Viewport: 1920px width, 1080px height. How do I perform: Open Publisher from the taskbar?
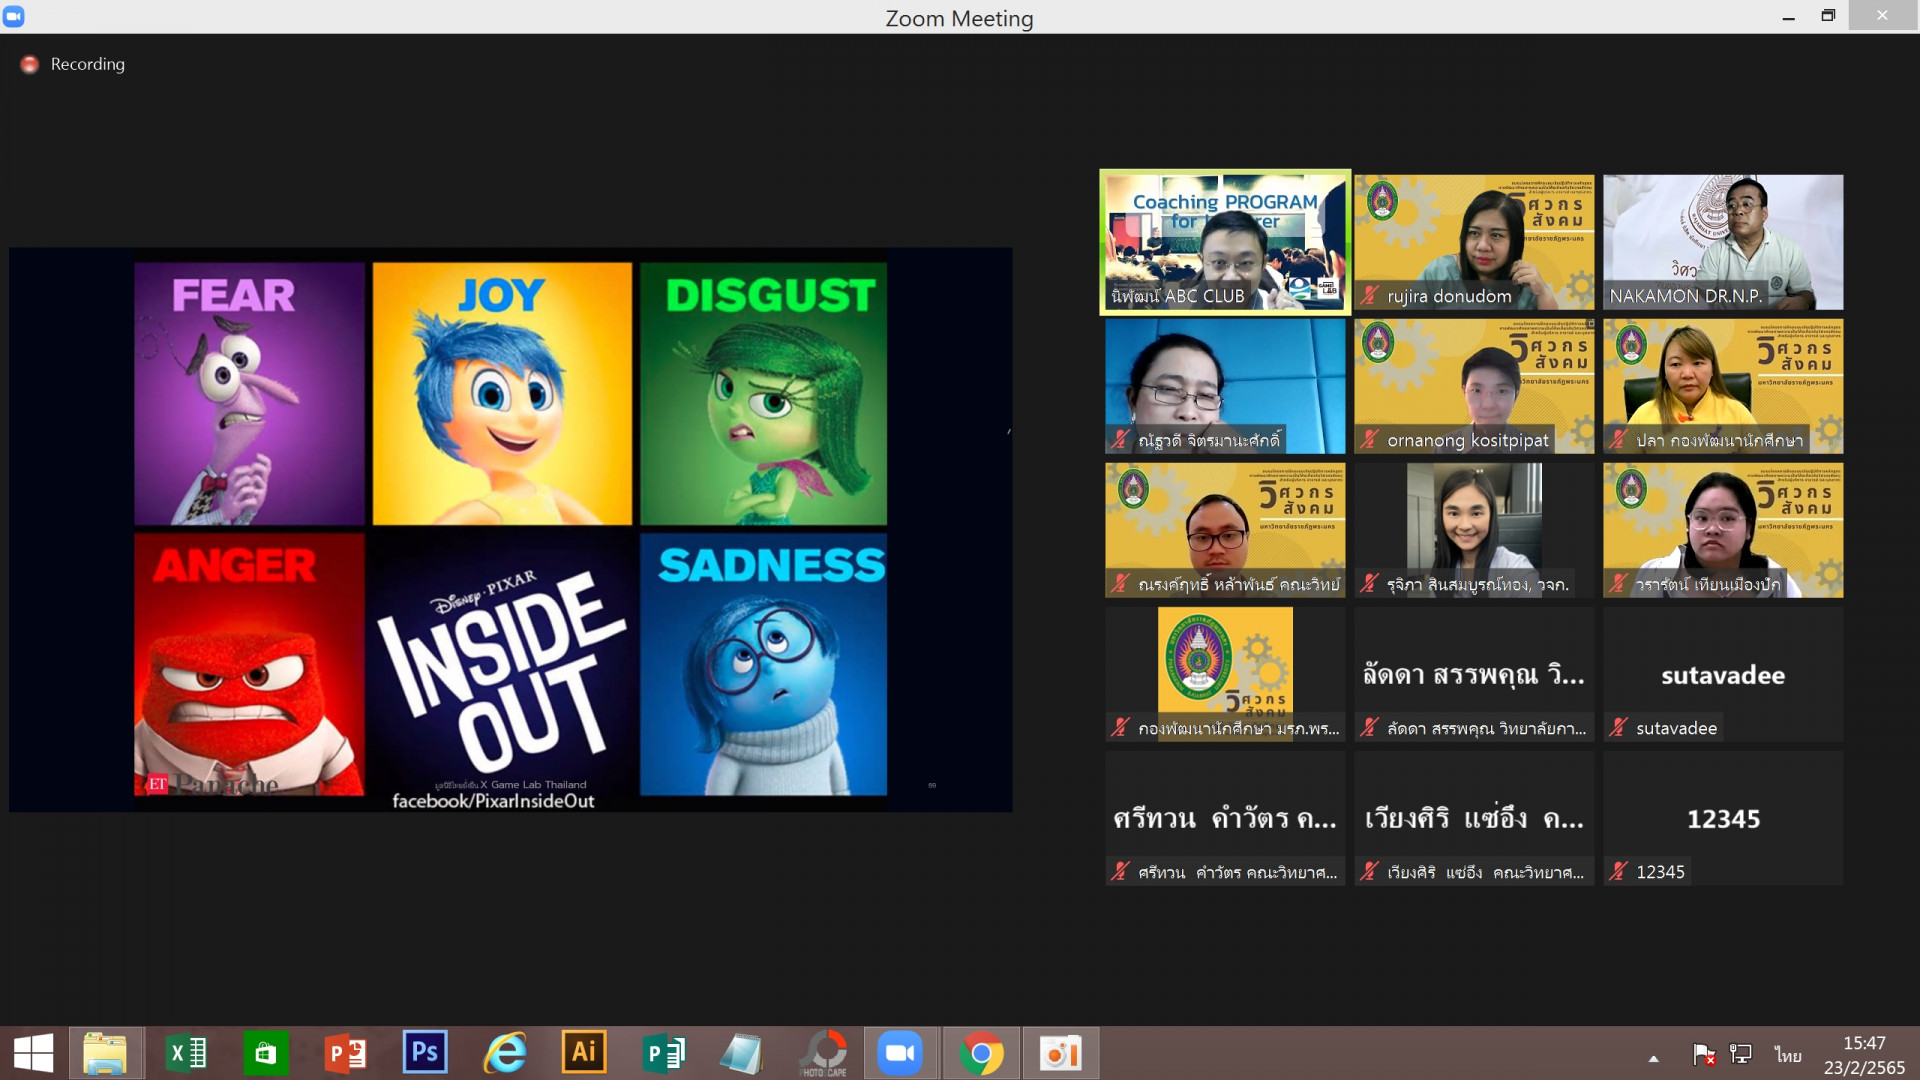(664, 1053)
